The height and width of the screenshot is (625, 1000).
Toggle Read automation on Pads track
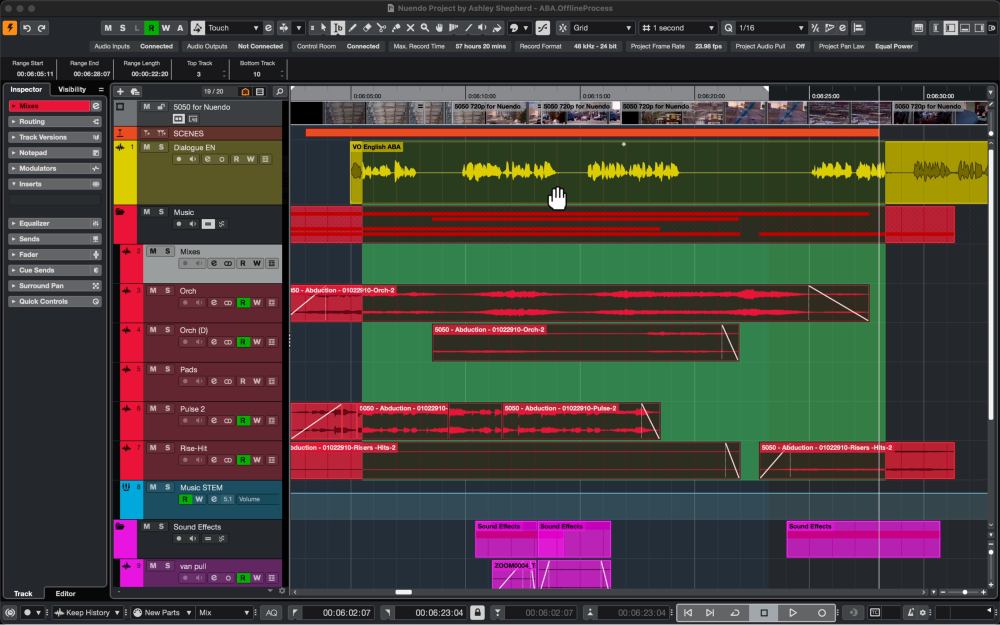pos(243,382)
